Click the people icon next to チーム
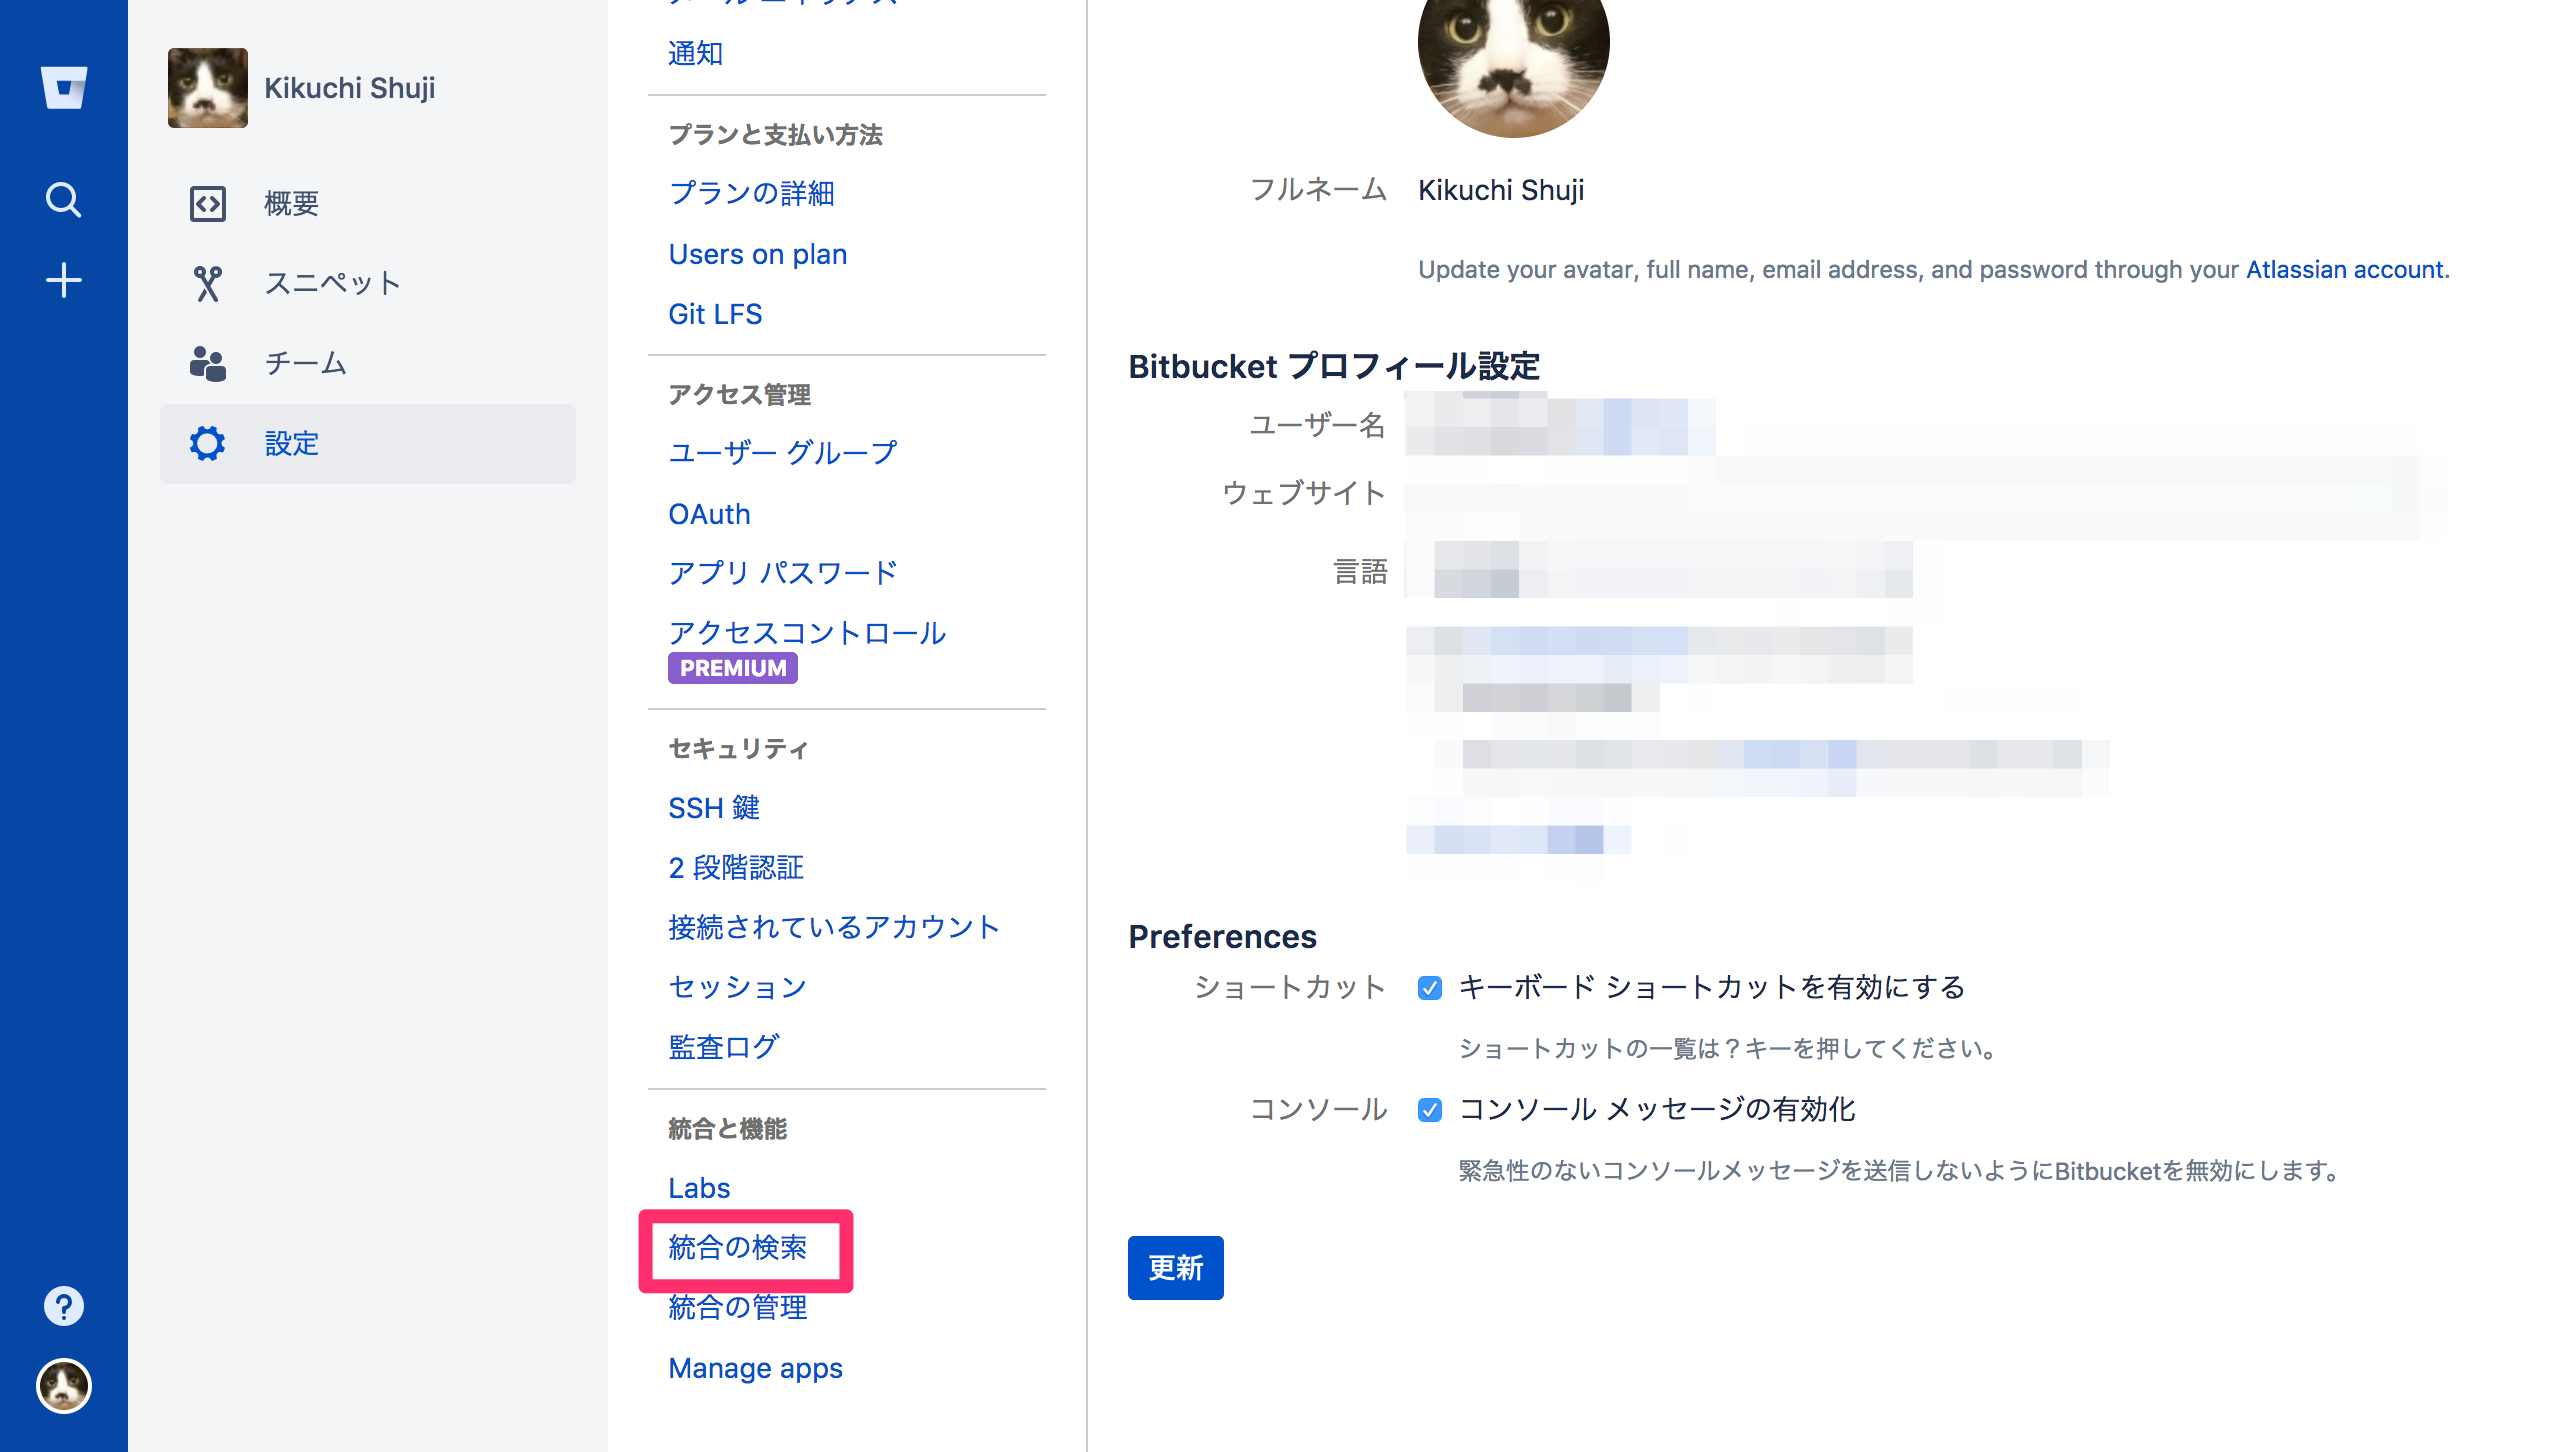 pyautogui.click(x=206, y=363)
